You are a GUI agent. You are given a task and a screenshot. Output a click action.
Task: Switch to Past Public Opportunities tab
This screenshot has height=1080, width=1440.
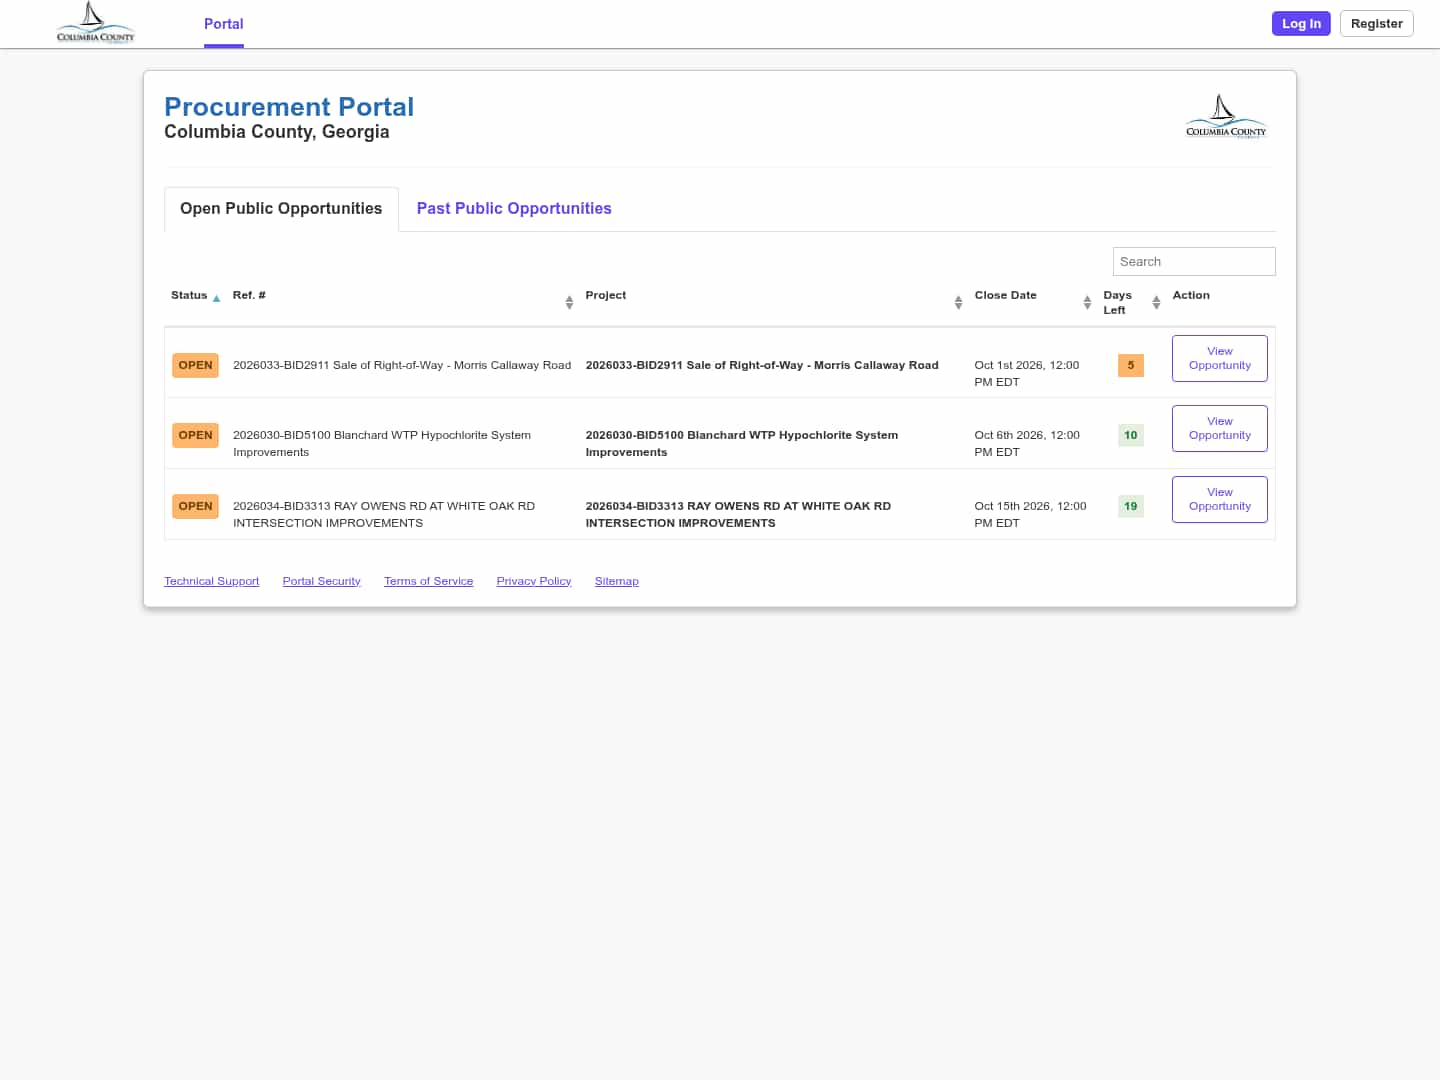click(x=514, y=208)
